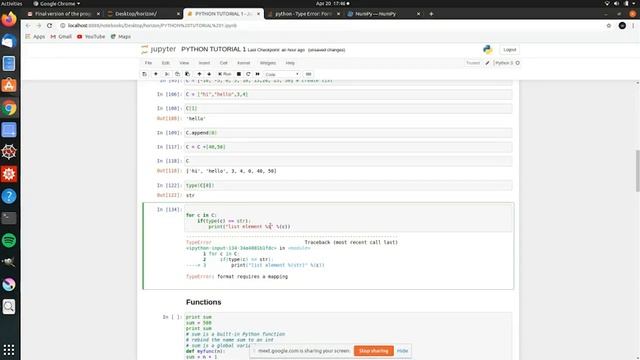Open the Edit menu in Jupyter
The width and height of the screenshot is (640, 360).
click(165, 63)
